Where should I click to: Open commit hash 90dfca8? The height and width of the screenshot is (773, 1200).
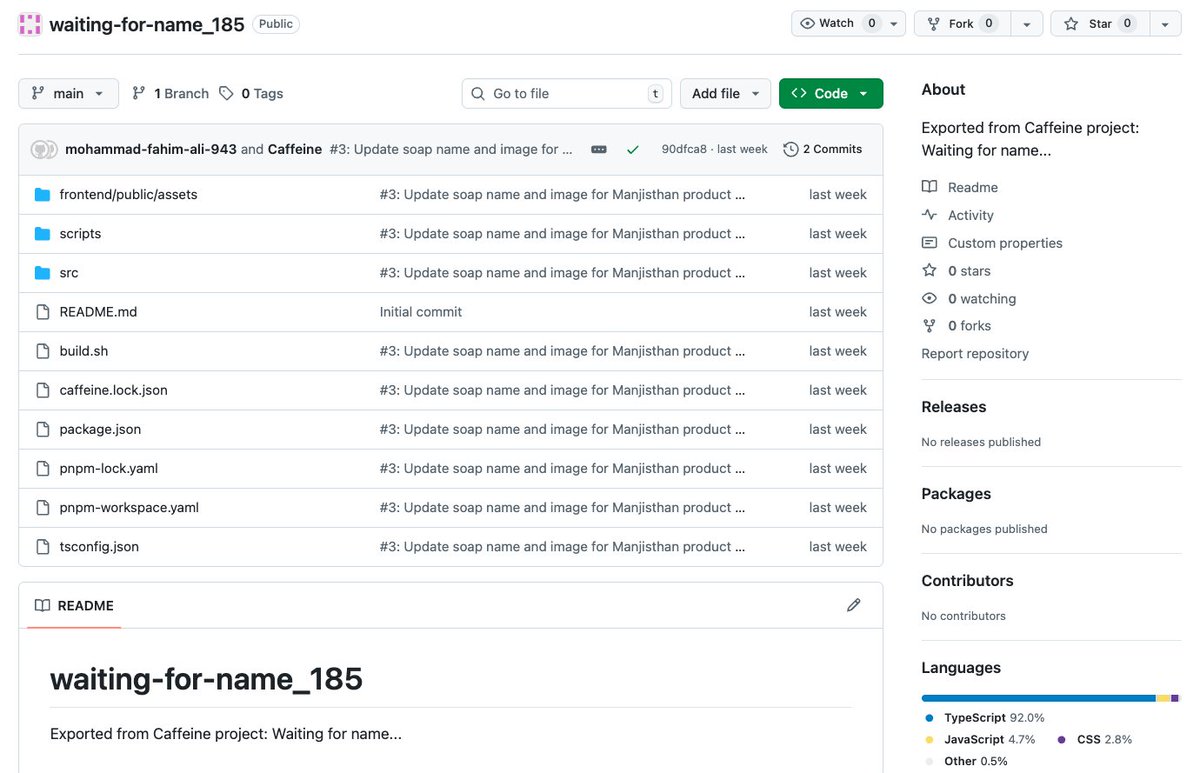[x=684, y=149]
